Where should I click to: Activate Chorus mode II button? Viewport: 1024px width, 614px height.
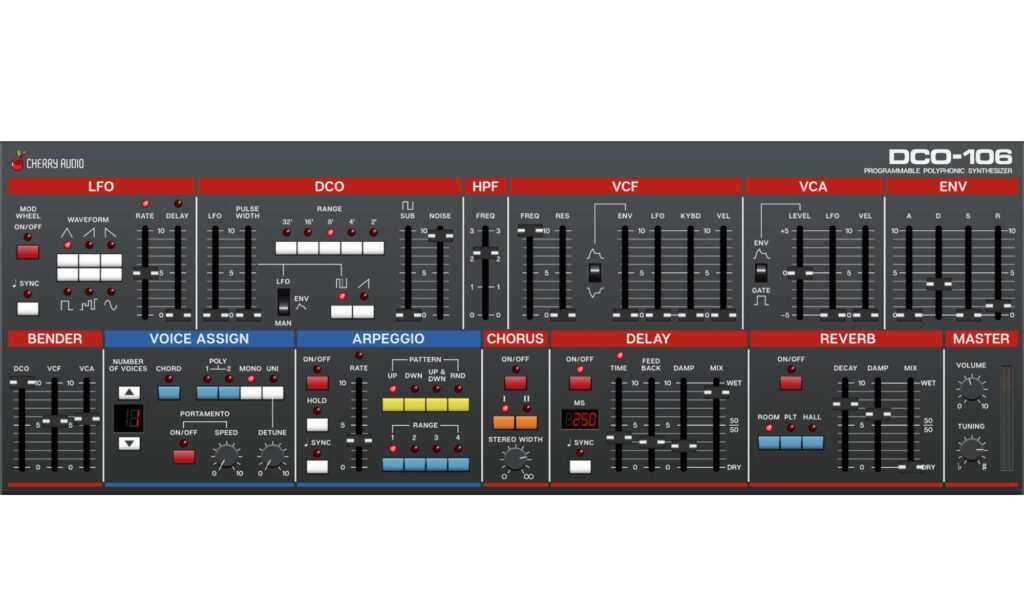(x=526, y=423)
